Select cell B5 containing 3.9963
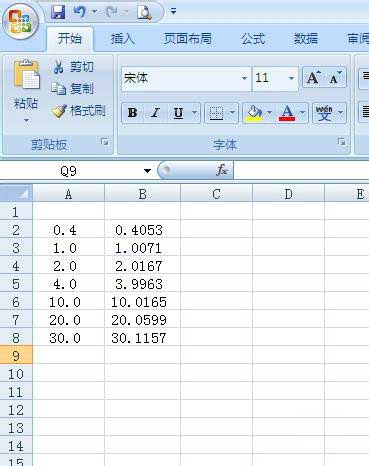Image resolution: width=369 pixels, height=466 pixels. [x=142, y=284]
